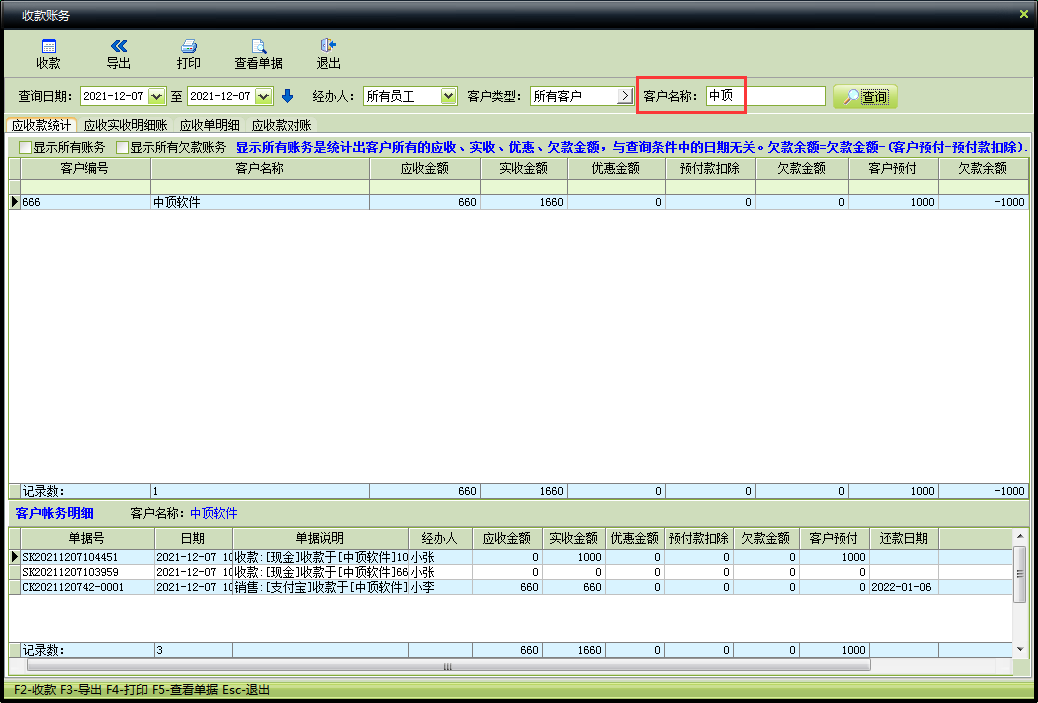The width and height of the screenshot is (1038, 703).
Task: Click the 日期 column header
Action: pos(193,539)
